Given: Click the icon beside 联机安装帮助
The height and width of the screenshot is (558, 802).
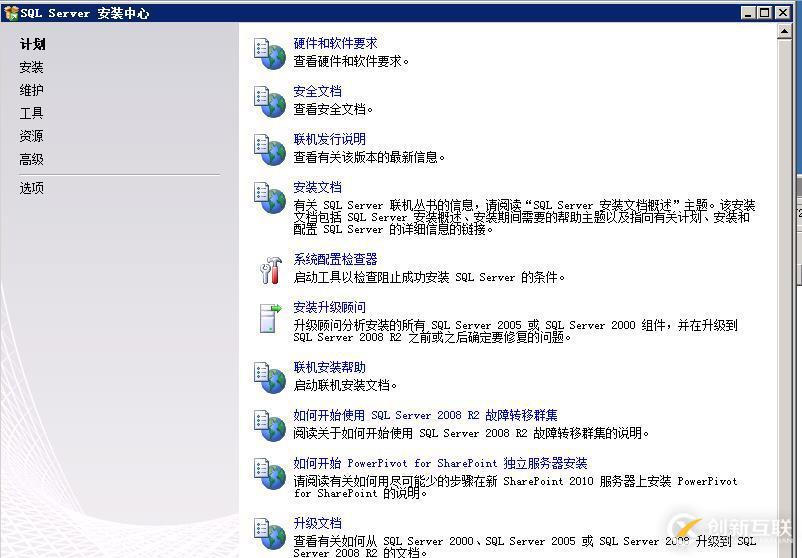Looking at the screenshot, I should tap(270, 377).
